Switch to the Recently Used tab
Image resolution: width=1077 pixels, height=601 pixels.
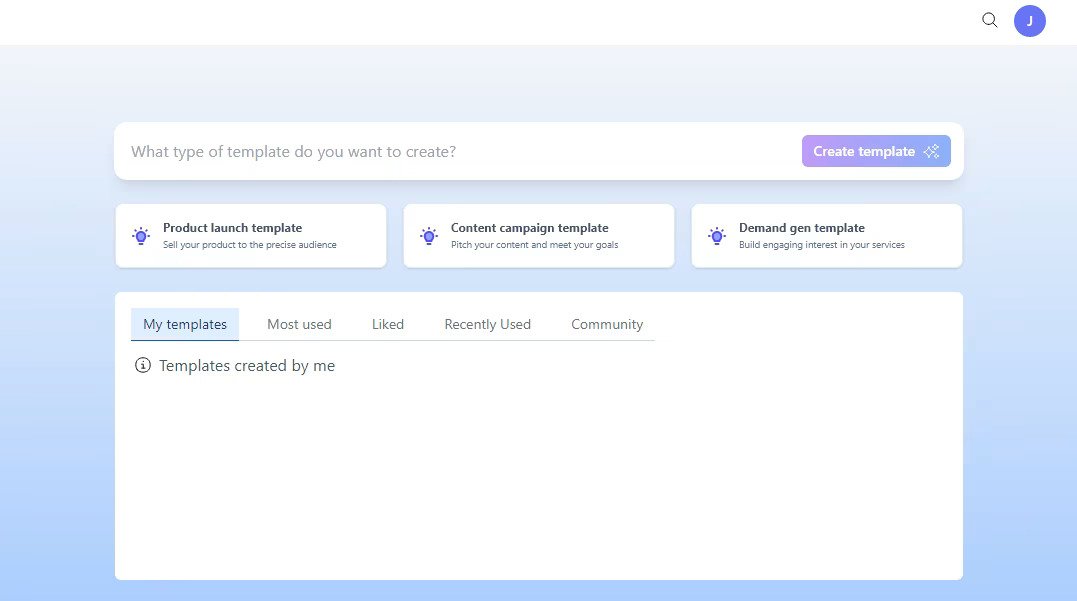[487, 324]
